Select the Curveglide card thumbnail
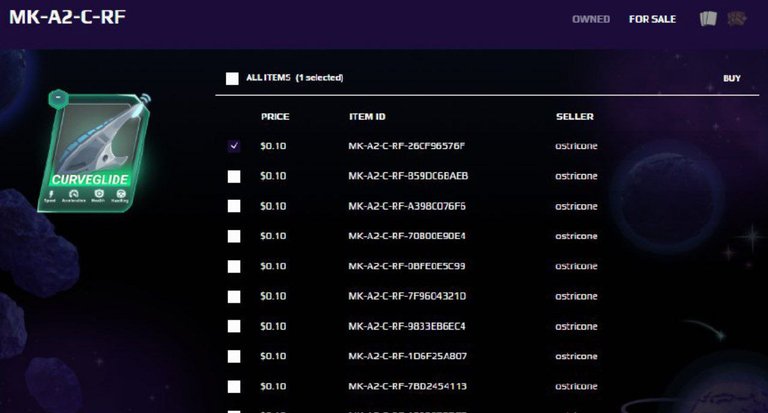 [94, 151]
